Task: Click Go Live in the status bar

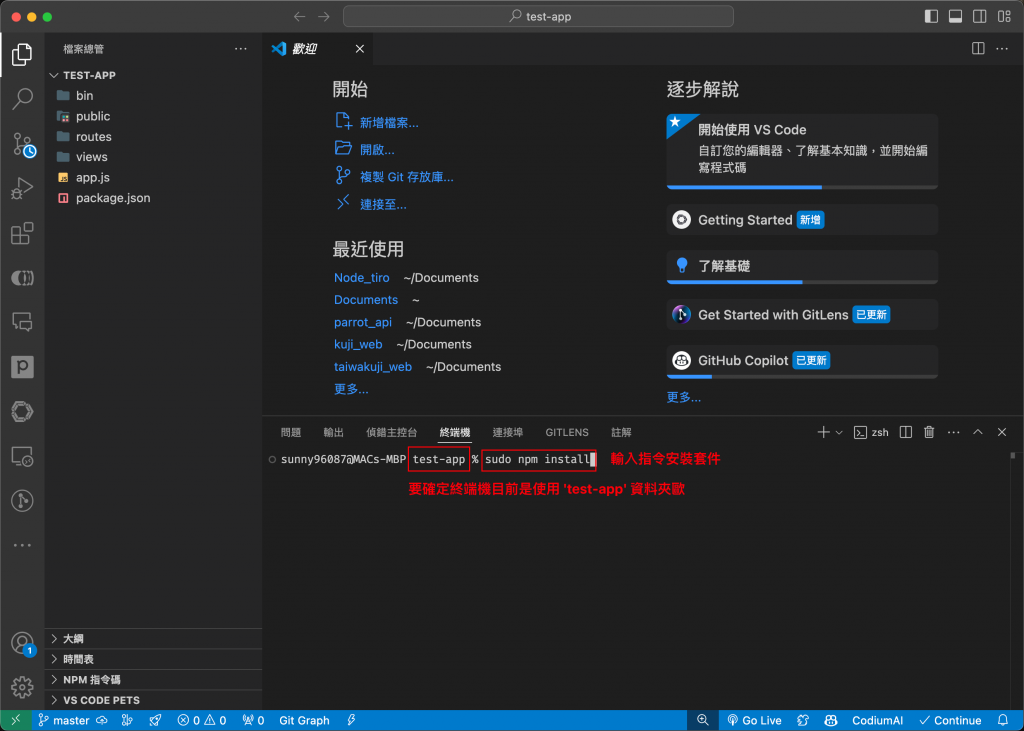Action: click(x=754, y=720)
